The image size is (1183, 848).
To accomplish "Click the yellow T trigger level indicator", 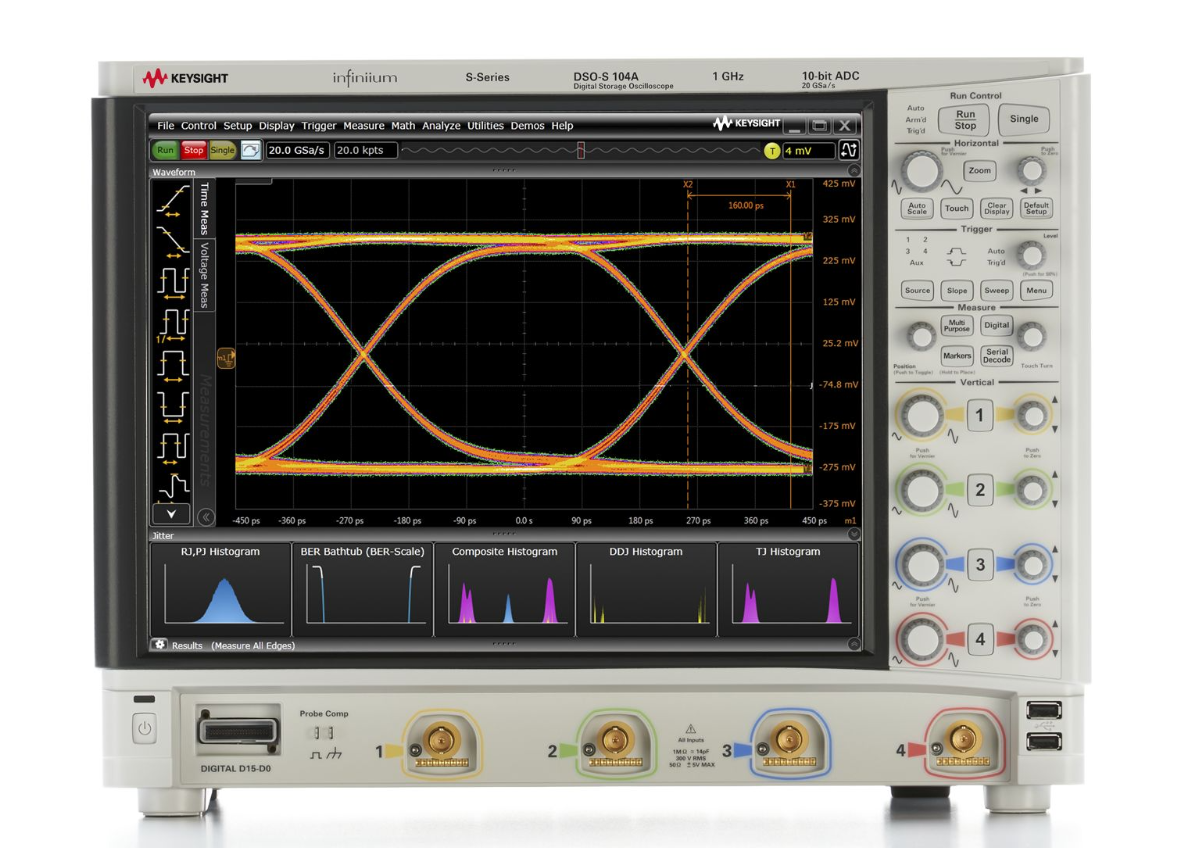I will (771, 149).
